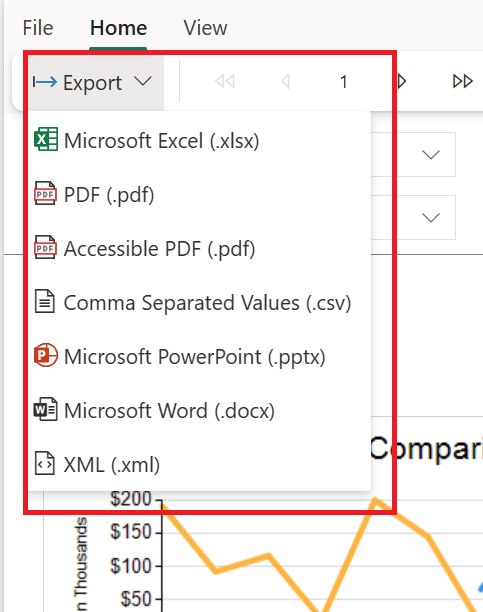Viewport: 483px width, 612px height.
Task: Click the XML code file icon
Action: pyautogui.click(x=45, y=463)
